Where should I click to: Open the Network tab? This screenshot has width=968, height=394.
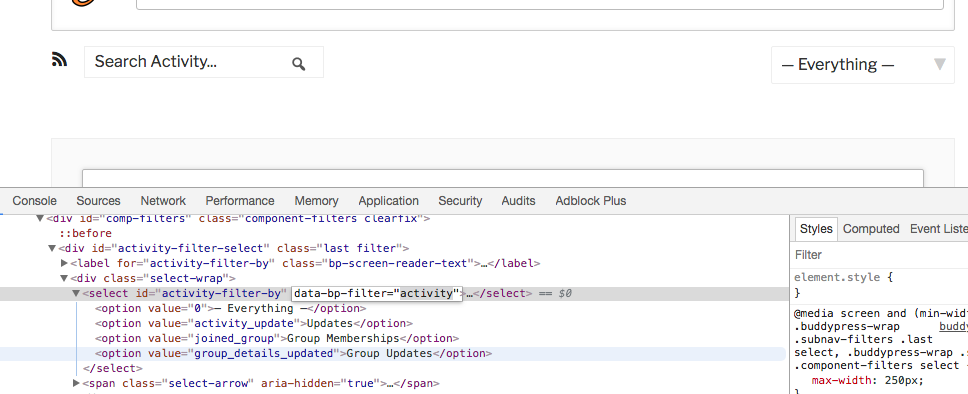click(x=163, y=201)
